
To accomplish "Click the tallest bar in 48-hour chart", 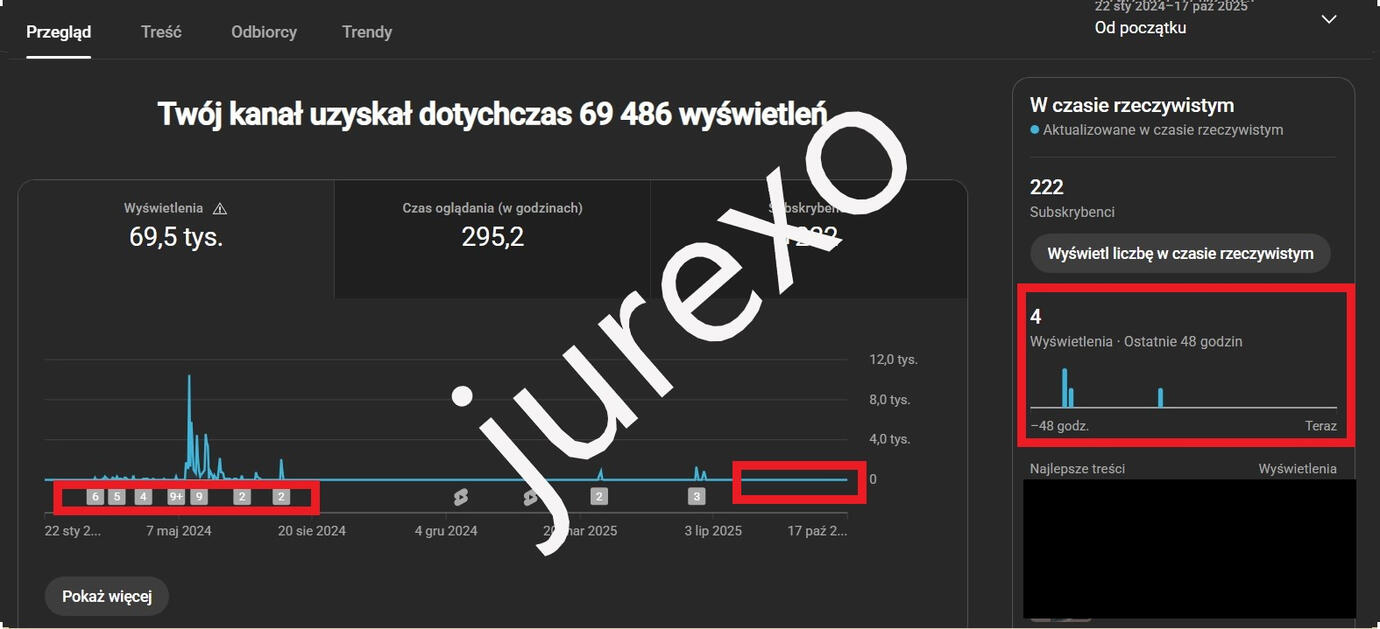I will tap(1064, 388).
